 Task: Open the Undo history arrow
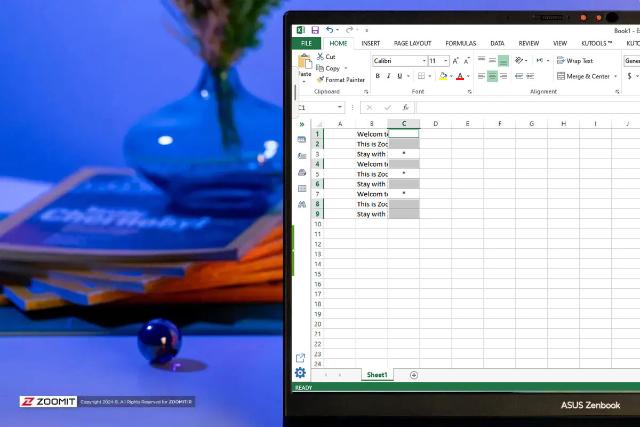point(338,30)
